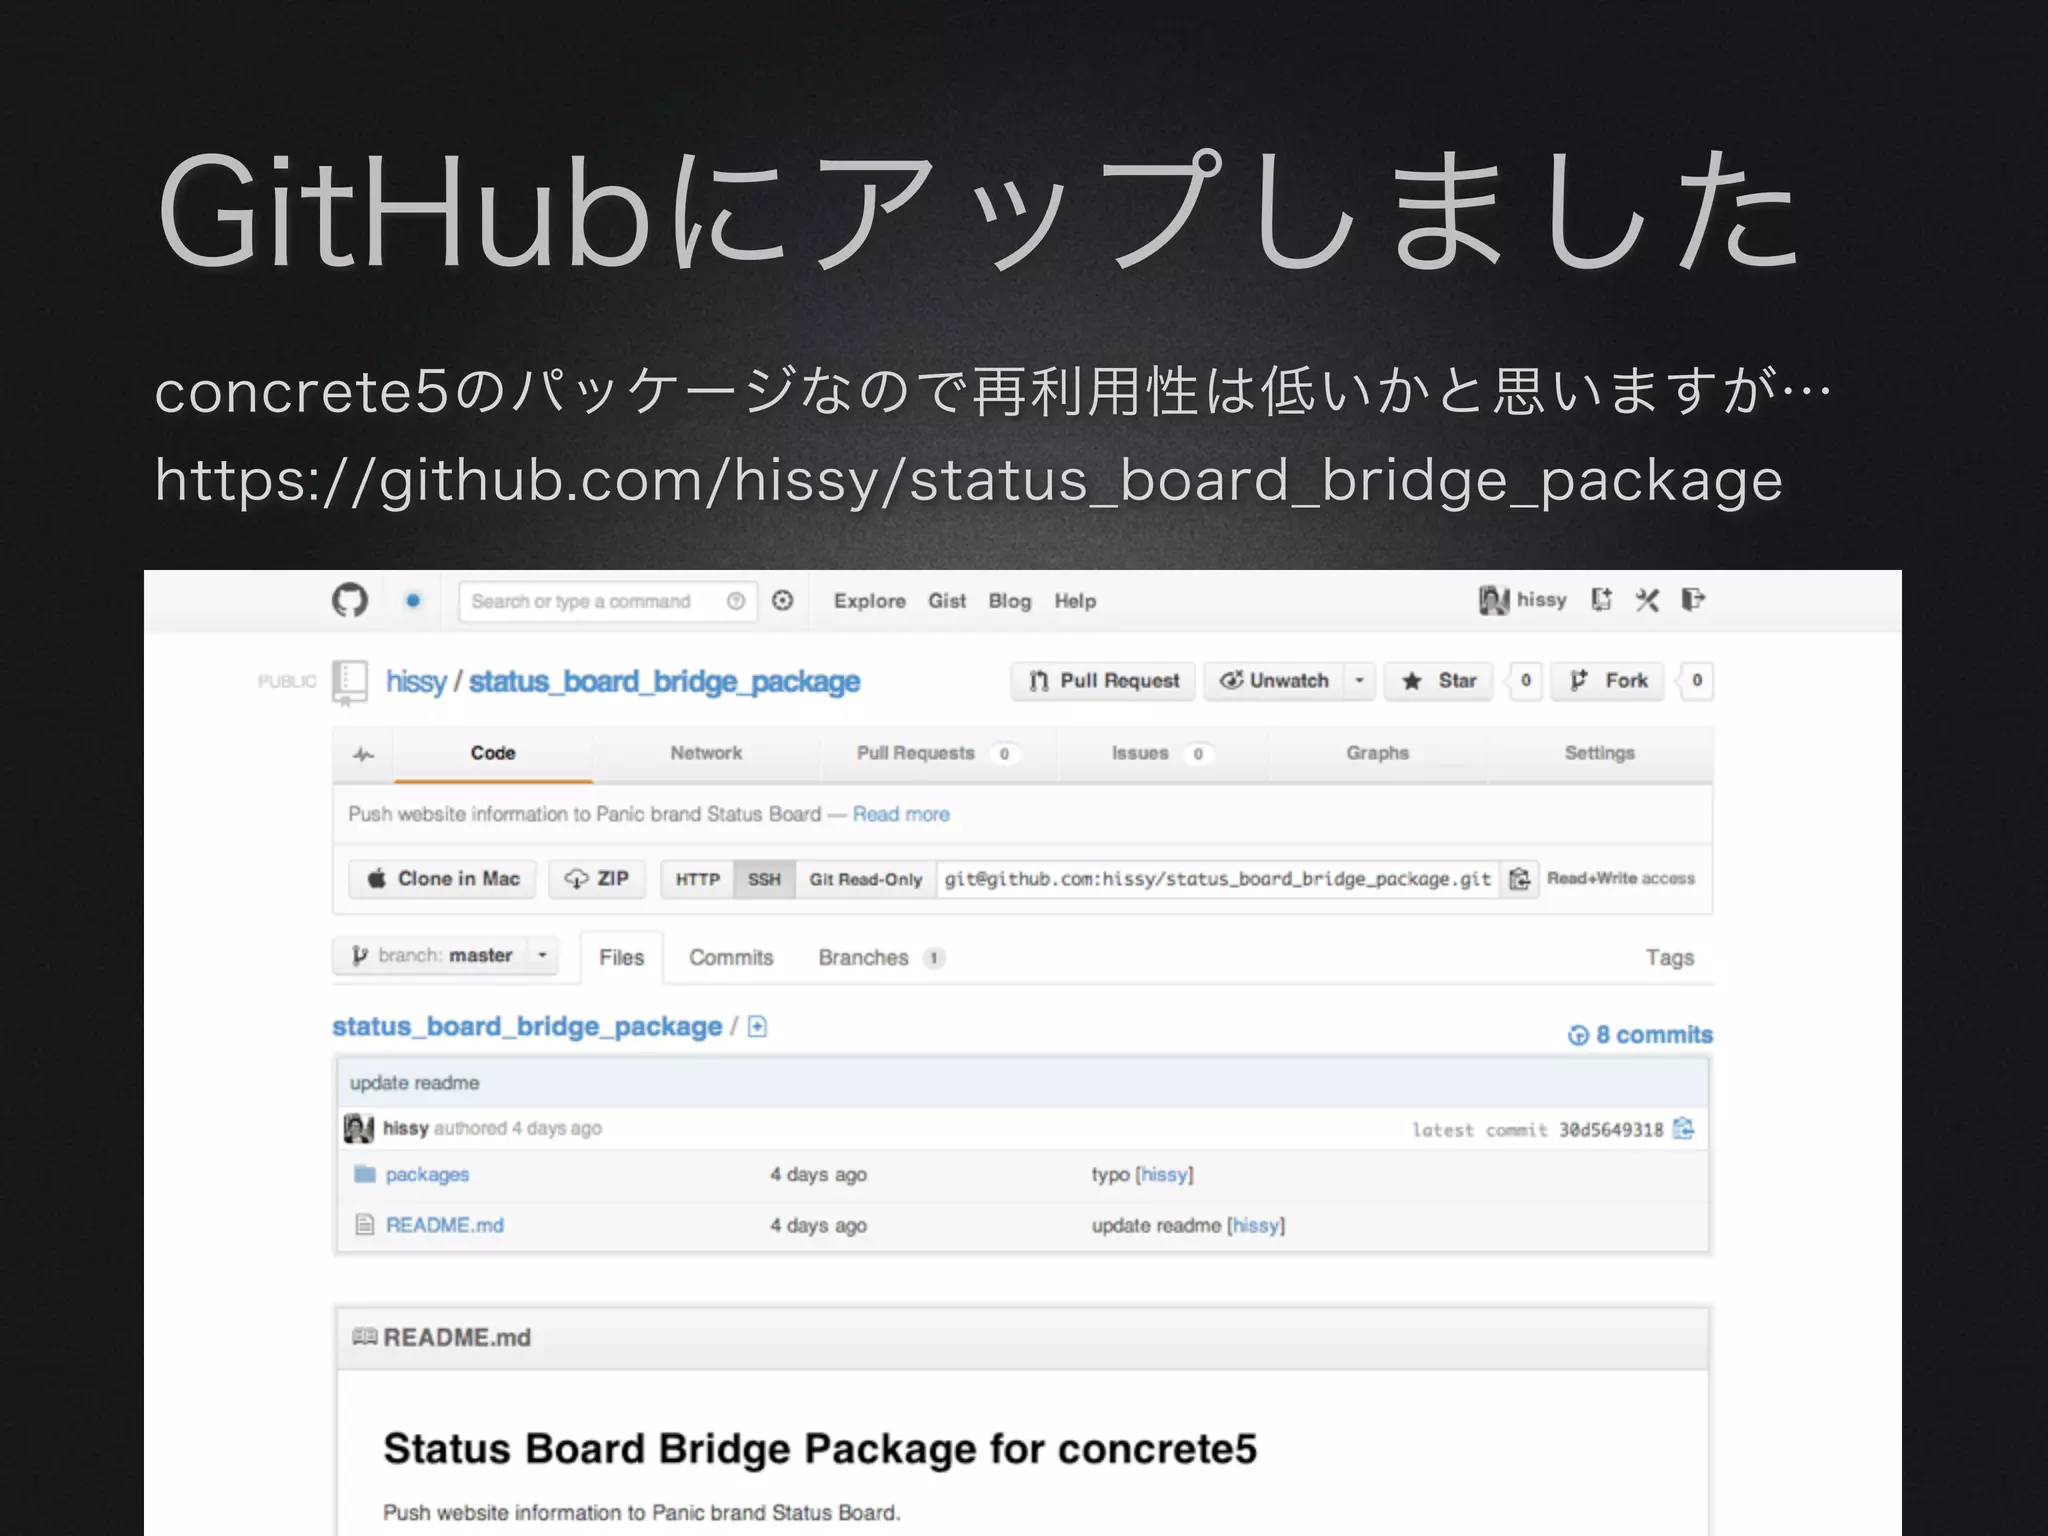The height and width of the screenshot is (1536, 2048).
Task: Click the status_board_bridge_package breadcrumb link
Action: pos(527,1027)
